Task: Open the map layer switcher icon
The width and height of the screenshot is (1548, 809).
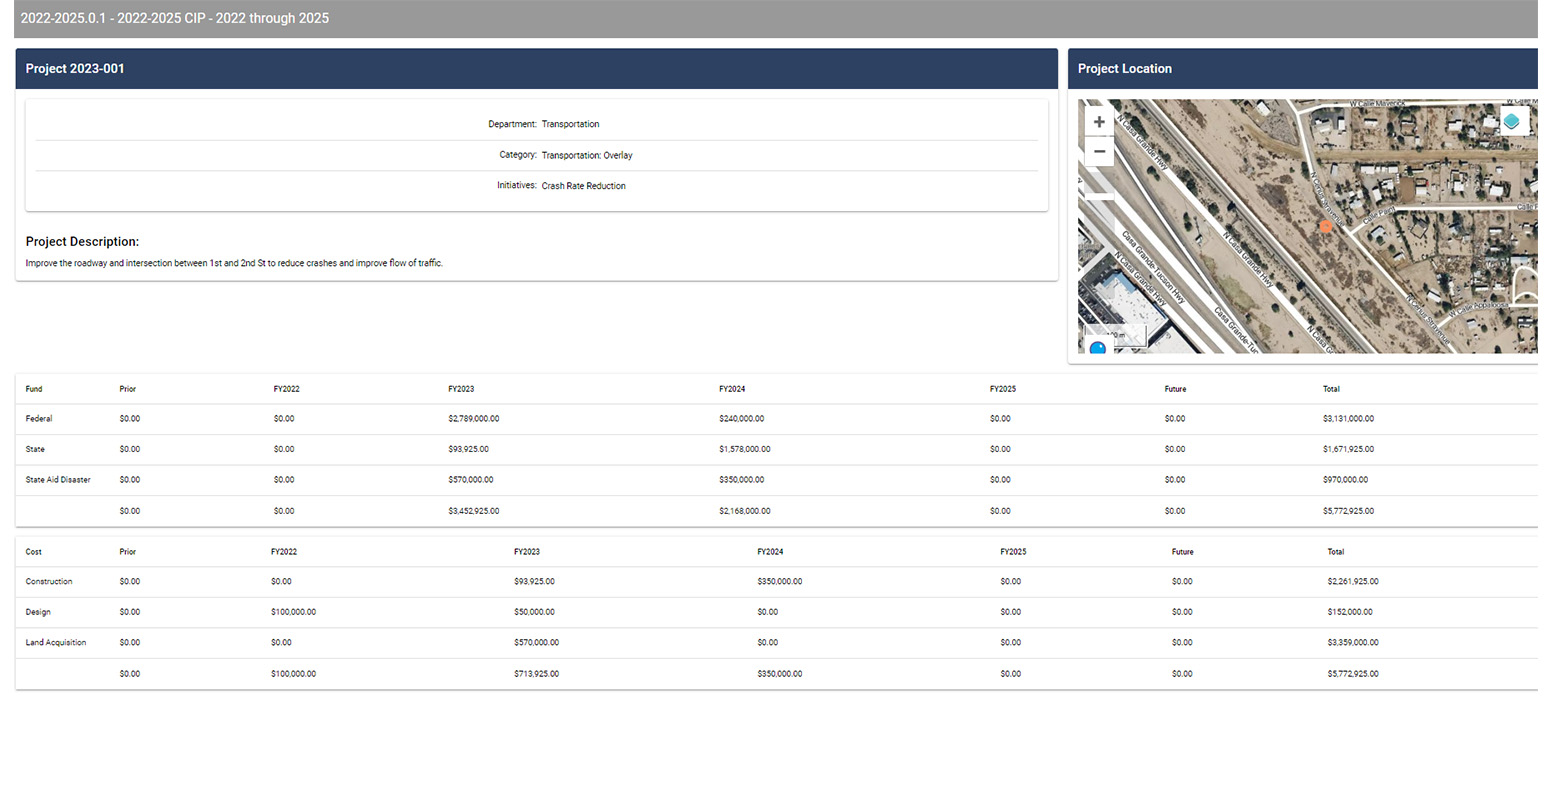Action: (1513, 119)
